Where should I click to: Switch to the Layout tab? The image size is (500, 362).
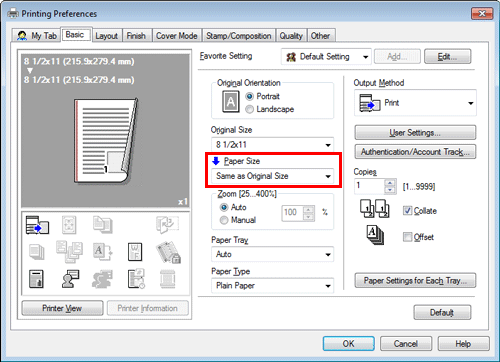coord(107,36)
